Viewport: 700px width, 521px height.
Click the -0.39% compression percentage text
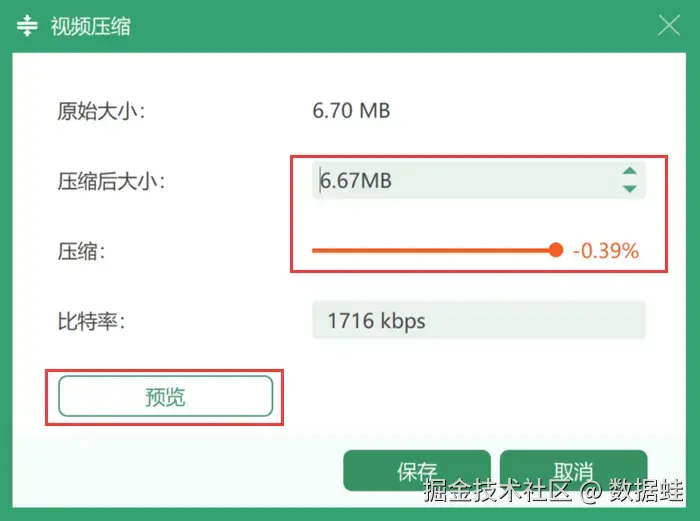tap(606, 251)
